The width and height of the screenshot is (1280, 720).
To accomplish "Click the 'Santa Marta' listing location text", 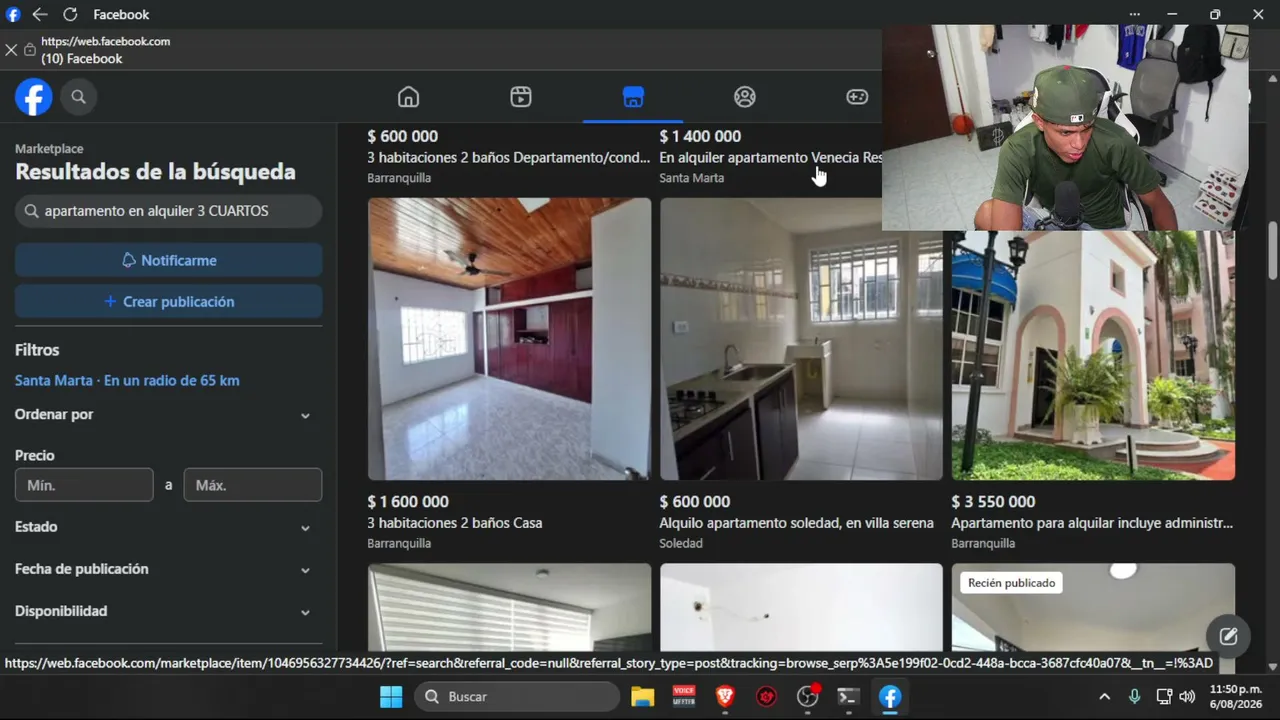I will pyautogui.click(x=692, y=178).
